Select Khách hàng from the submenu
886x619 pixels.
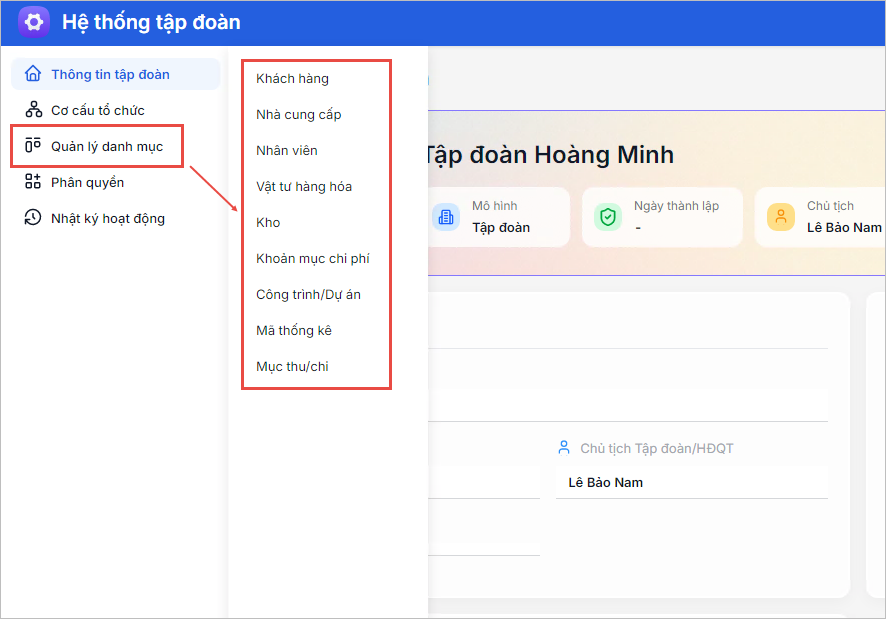[x=292, y=78]
